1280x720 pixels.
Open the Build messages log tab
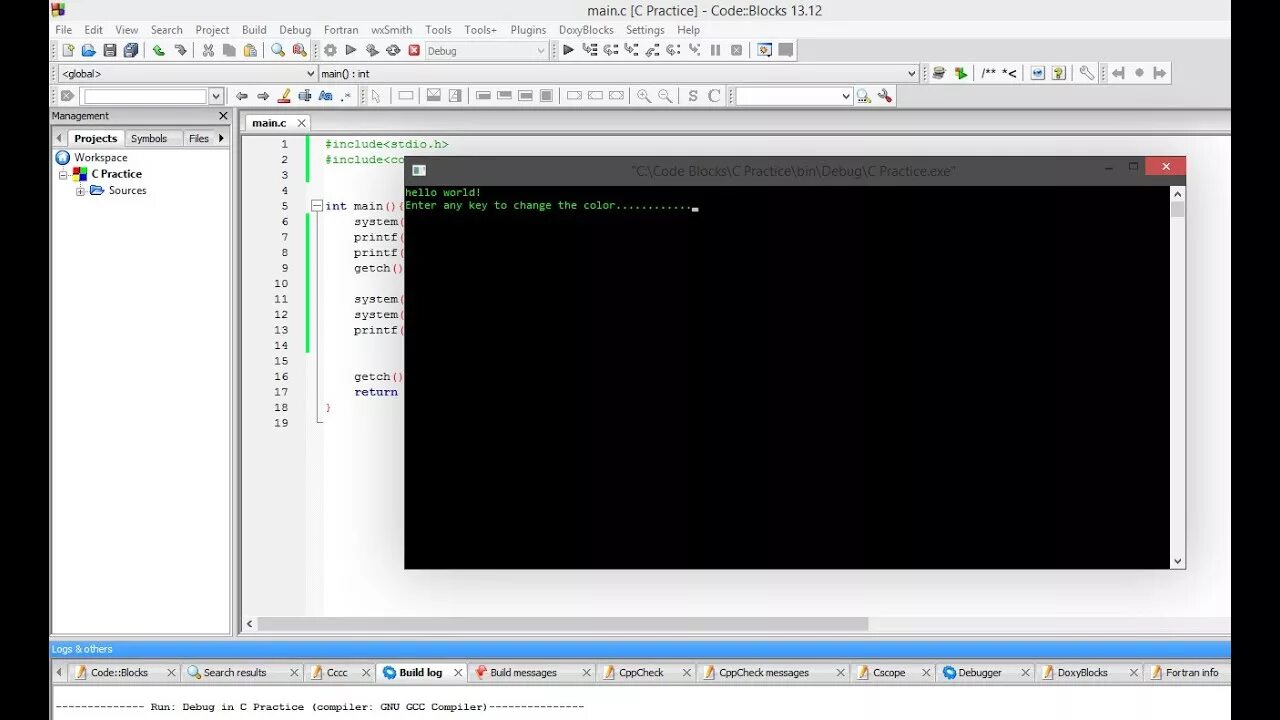click(523, 672)
